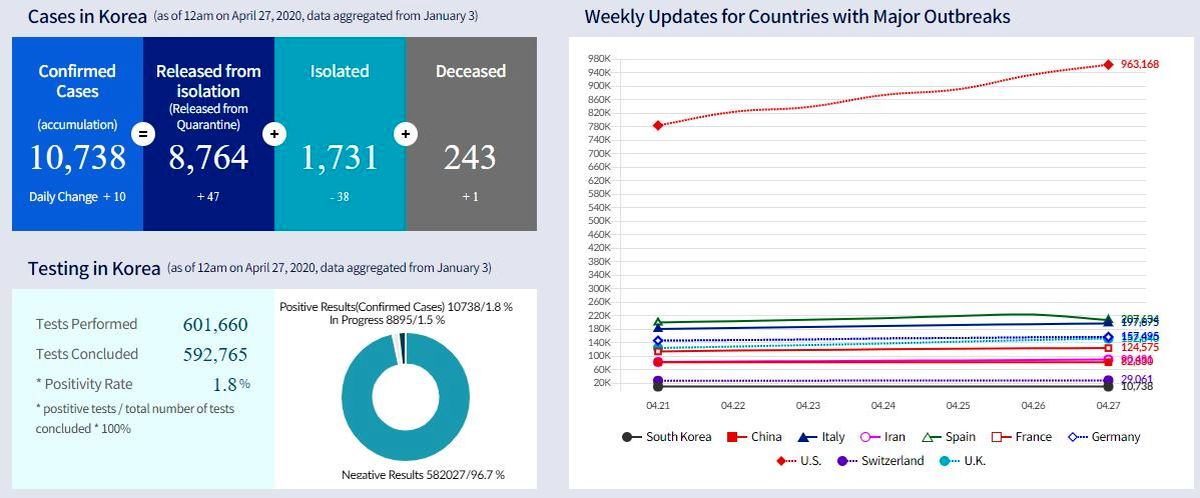Viewport: 1200px width, 498px height.
Task: Click the Switzerland legend item
Action: pyautogui.click(x=879, y=461)
